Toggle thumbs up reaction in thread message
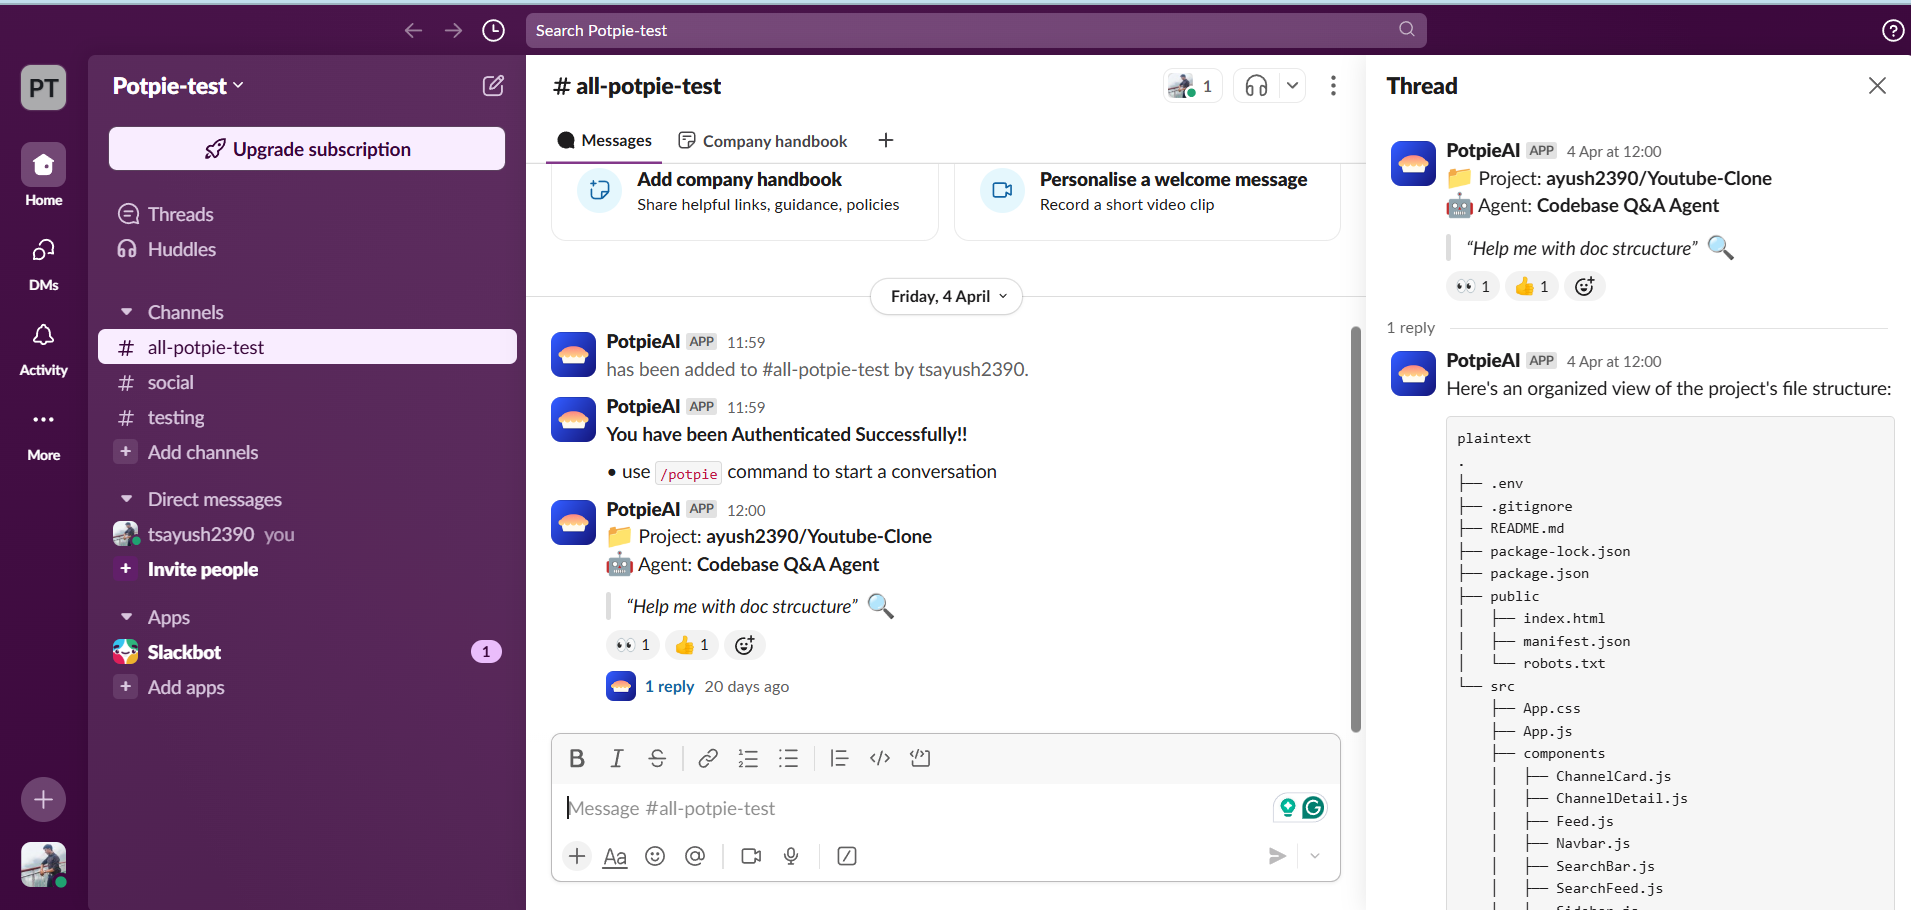 1532,287
